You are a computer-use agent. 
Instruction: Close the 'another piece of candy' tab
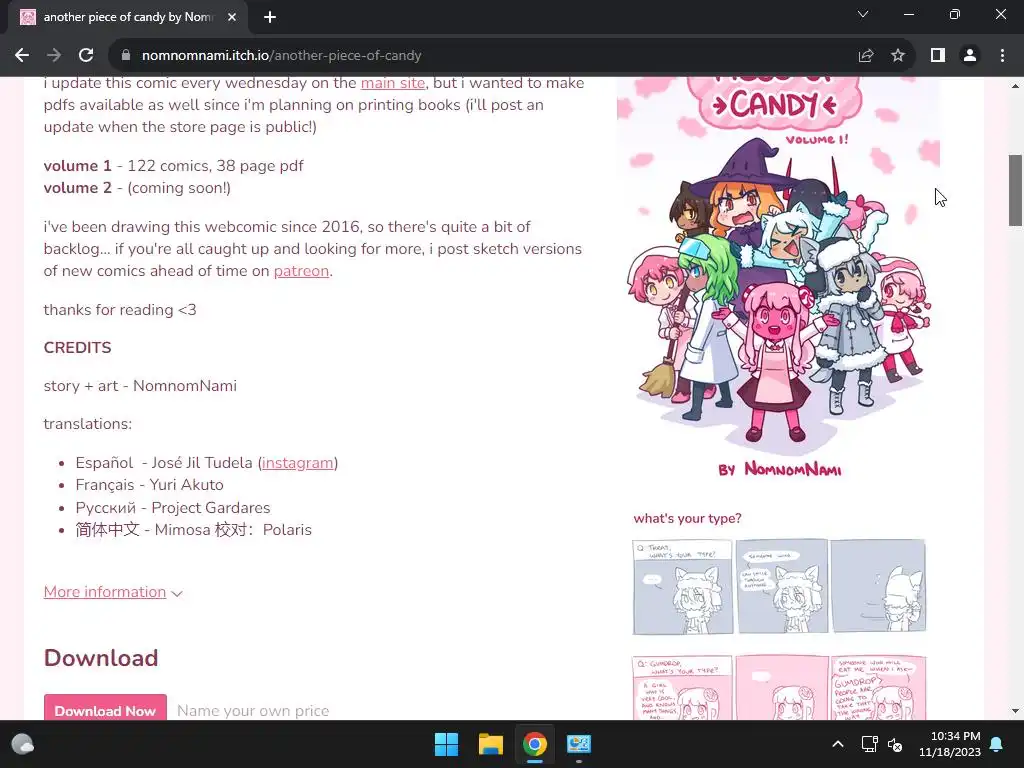point(232,17)
